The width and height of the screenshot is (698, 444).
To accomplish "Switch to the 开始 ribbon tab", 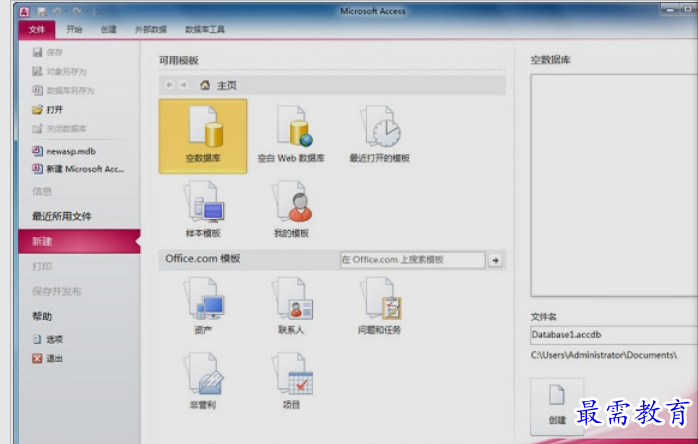I will coord(74,29).
